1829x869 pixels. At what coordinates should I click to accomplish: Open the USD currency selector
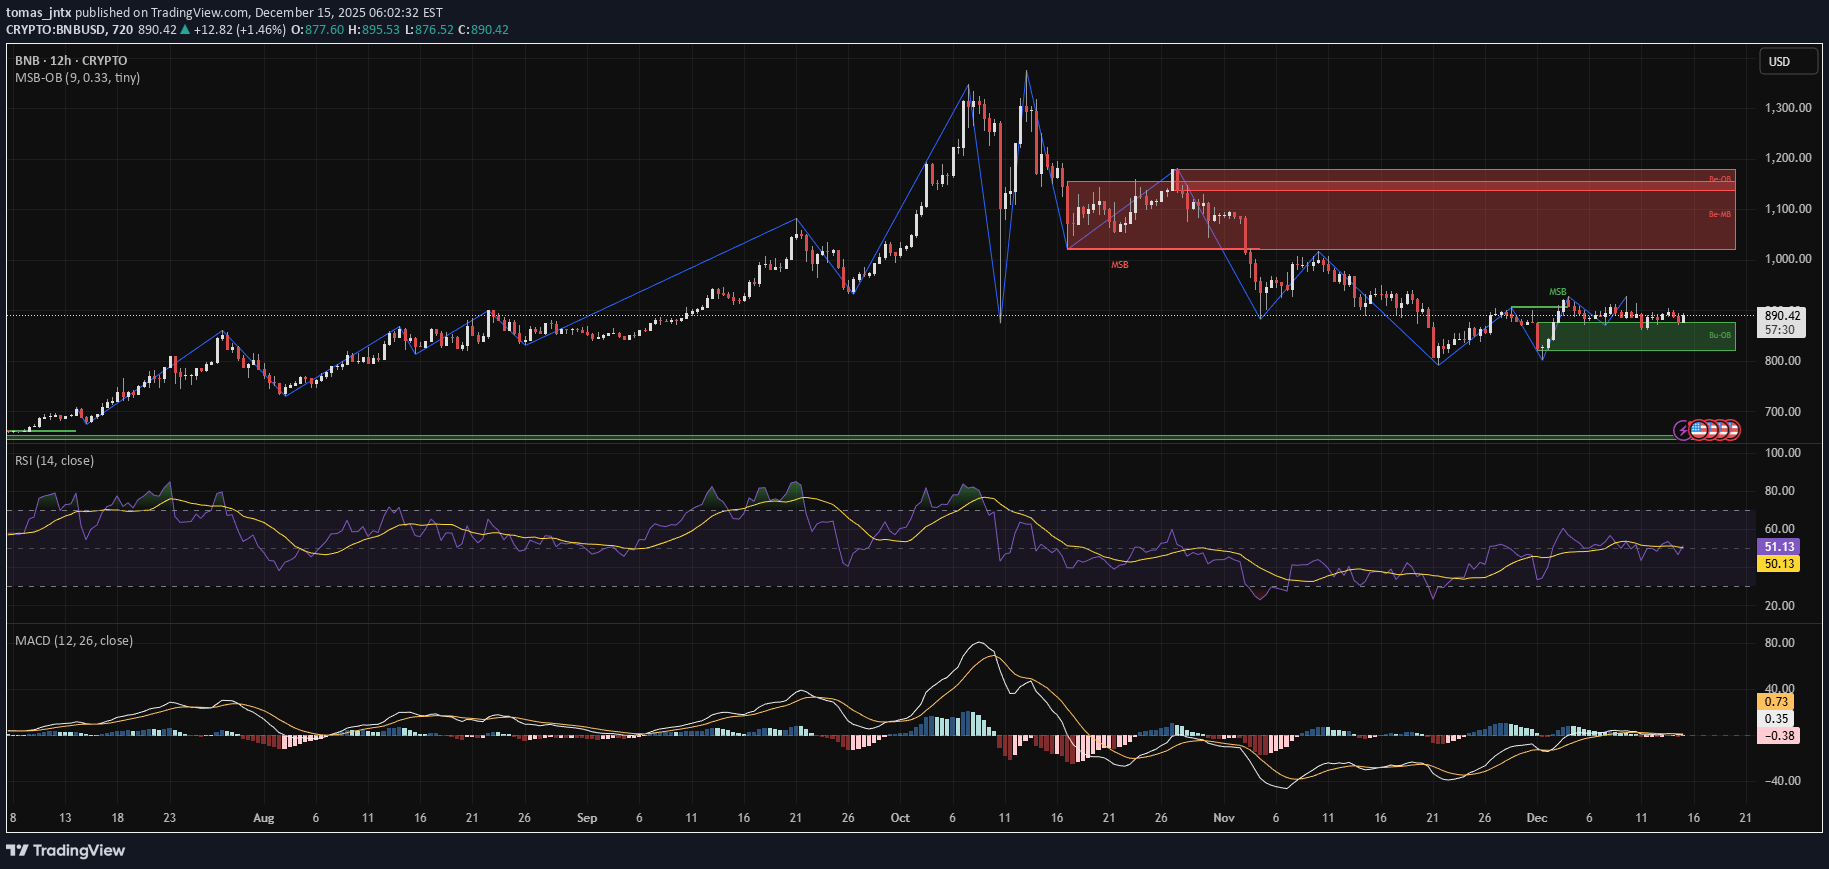click(1788, 62)
